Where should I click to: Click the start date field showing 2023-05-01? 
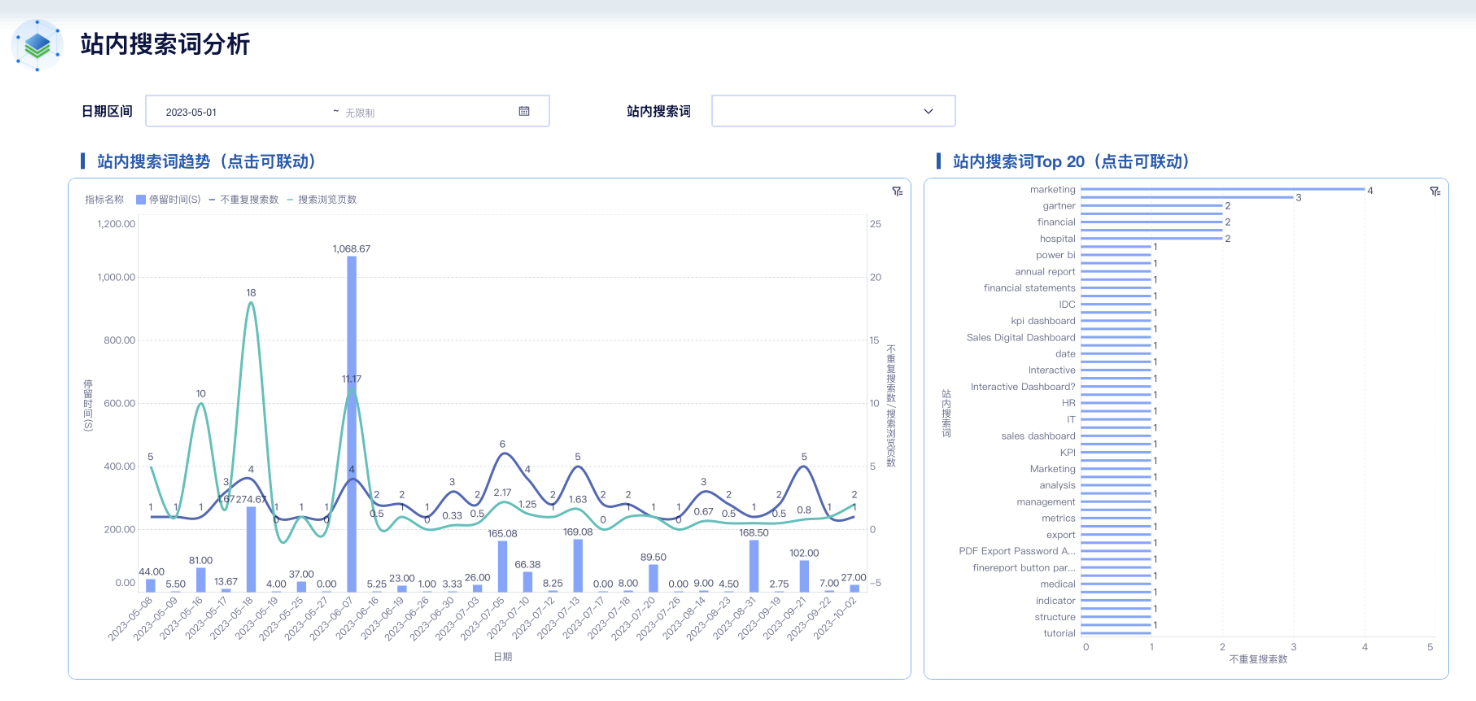point(191,112)
